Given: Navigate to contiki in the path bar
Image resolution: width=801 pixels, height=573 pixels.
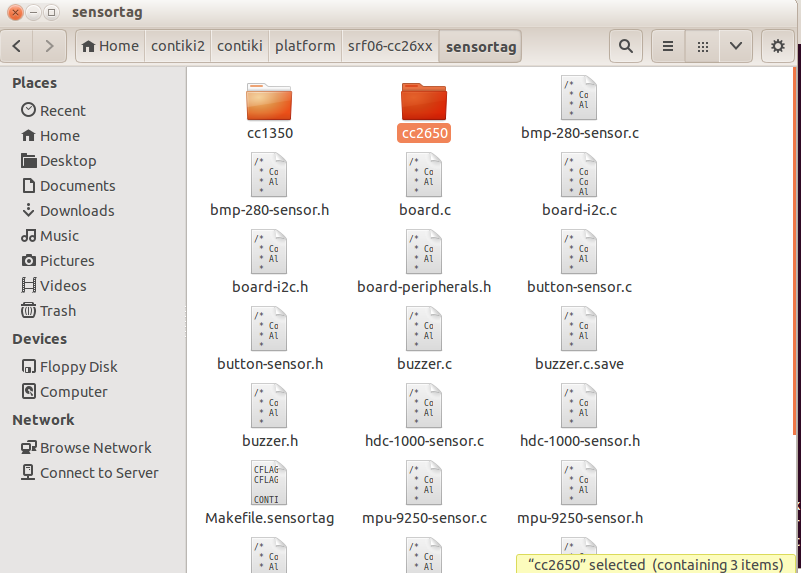Looking at the screenshot, I should (x=240, y=46).
